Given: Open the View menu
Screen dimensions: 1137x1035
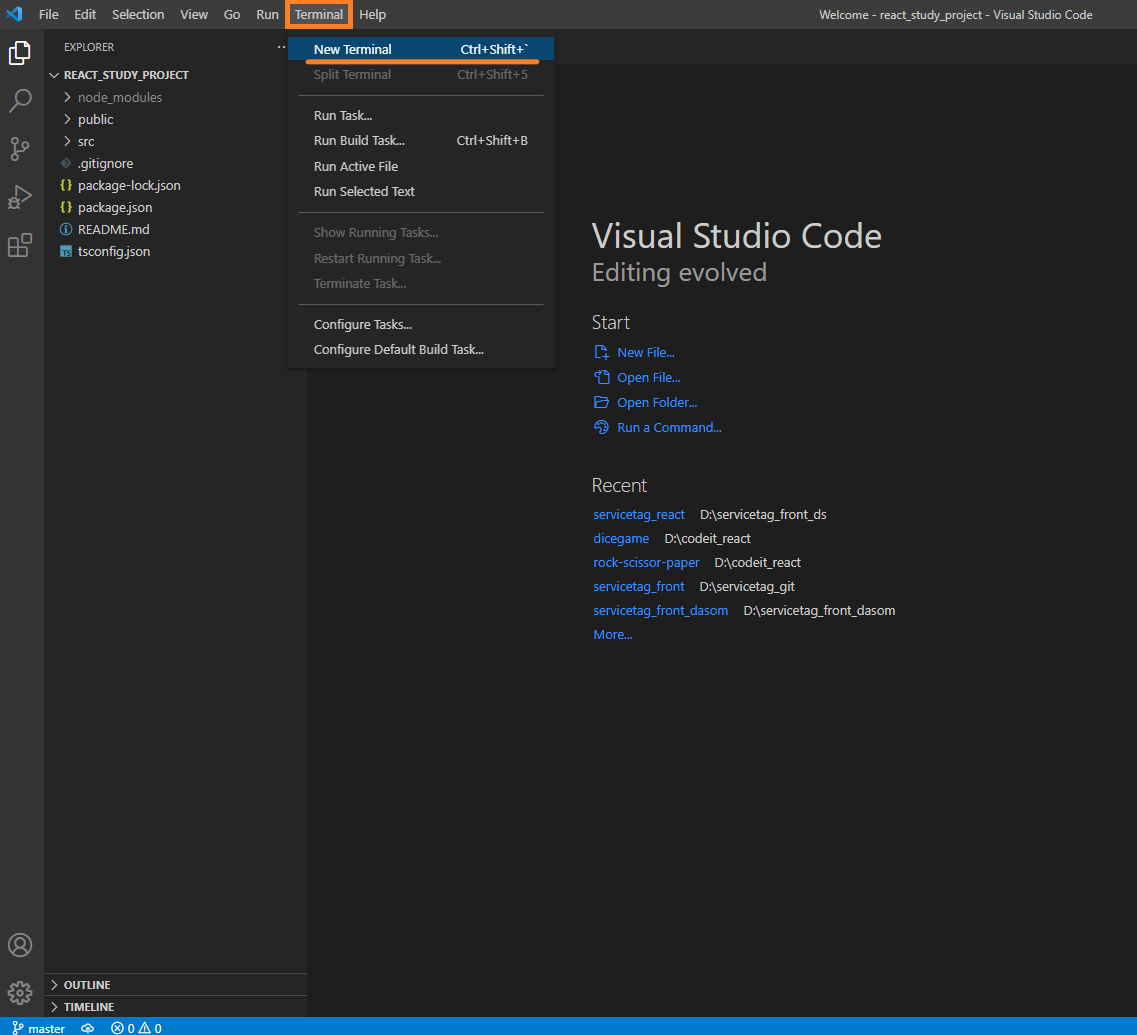Looking at the screenshot, I should (194, 15).
